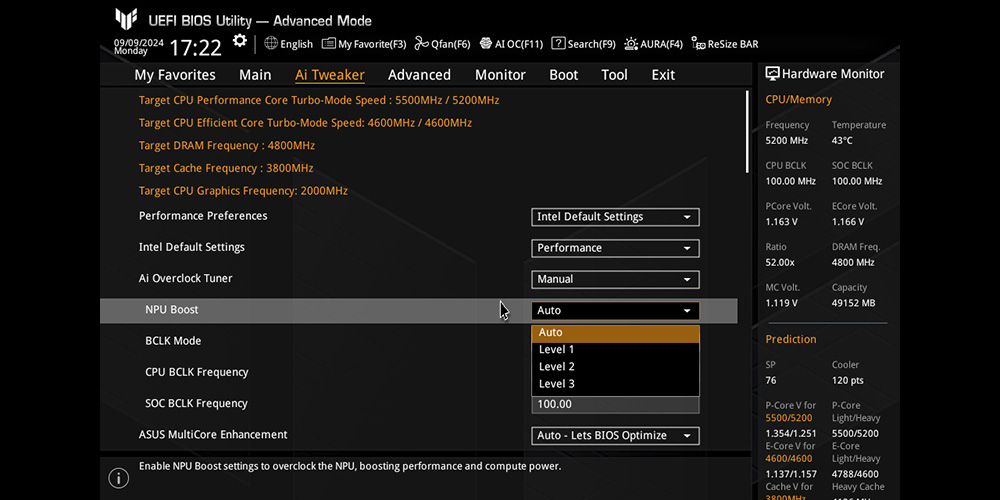Image resolution: width=1000 pixels, height=500 pixels.
Task: Click the 17:22 clock display
Action: 196,47
